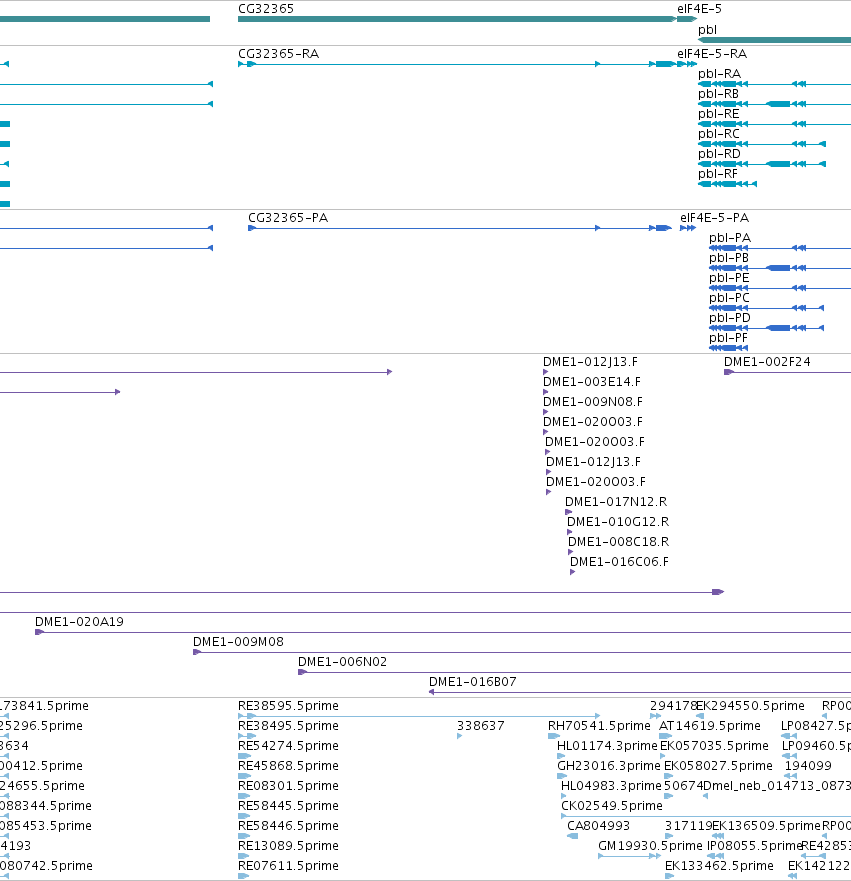Select the DME1-016C06.F label

click(x=619, y=562)
